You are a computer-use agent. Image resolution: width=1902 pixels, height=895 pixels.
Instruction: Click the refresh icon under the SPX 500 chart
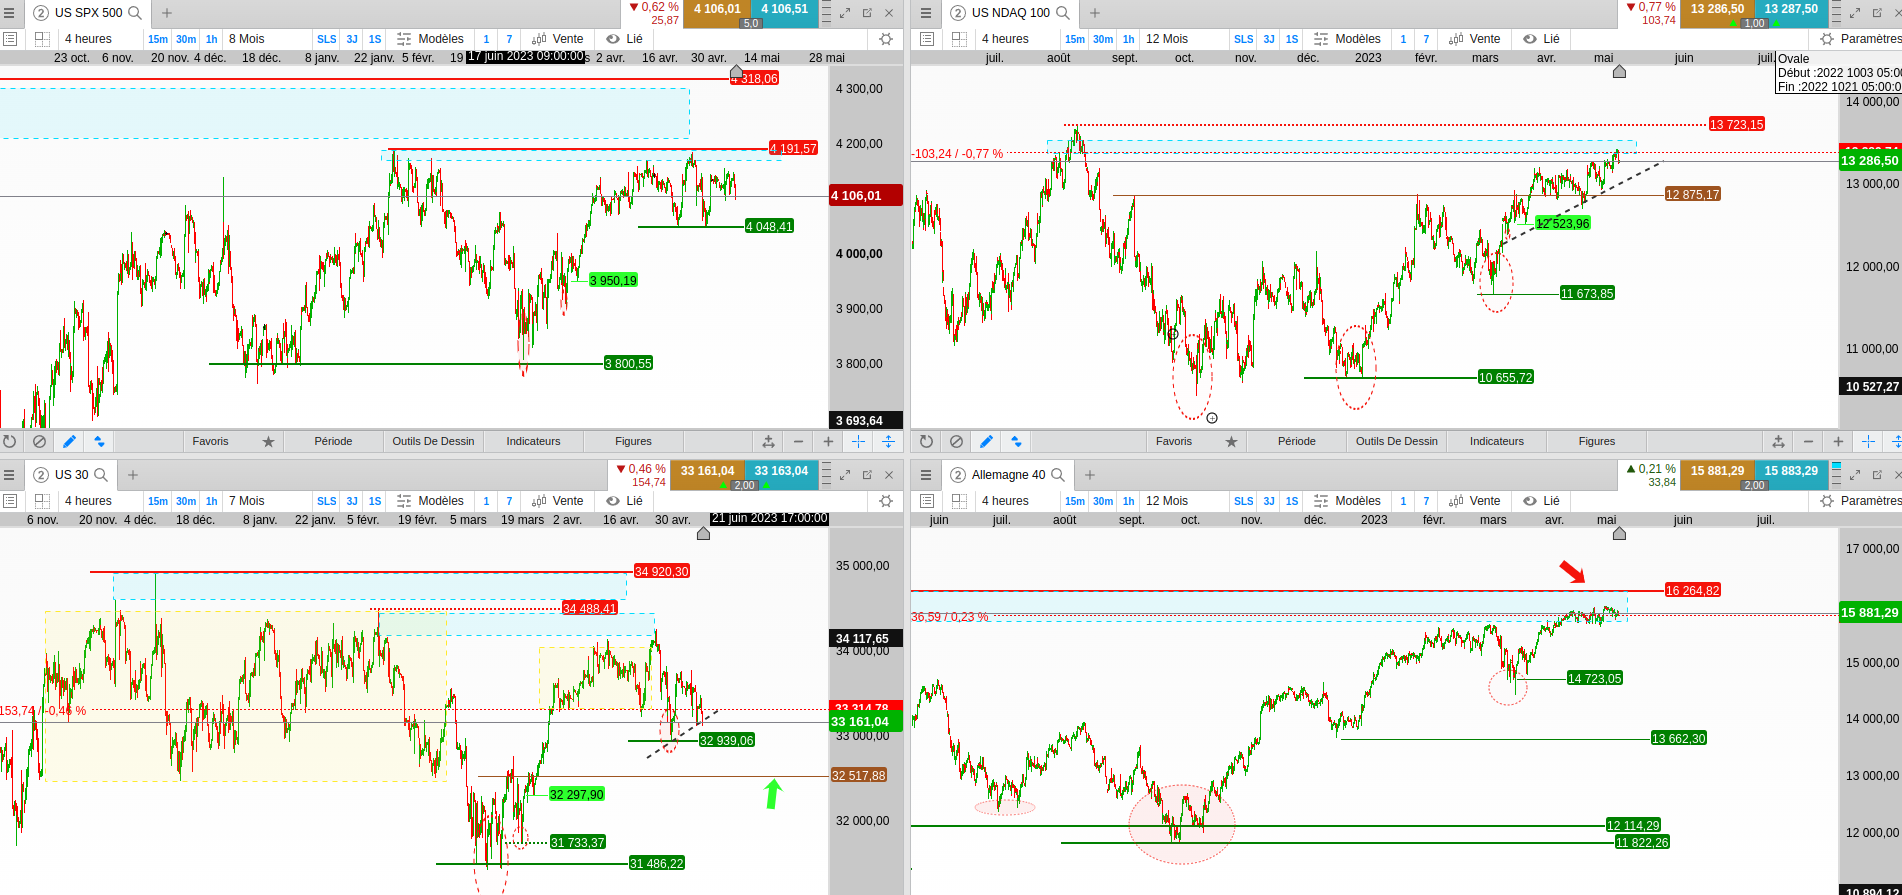coord(10,441)
